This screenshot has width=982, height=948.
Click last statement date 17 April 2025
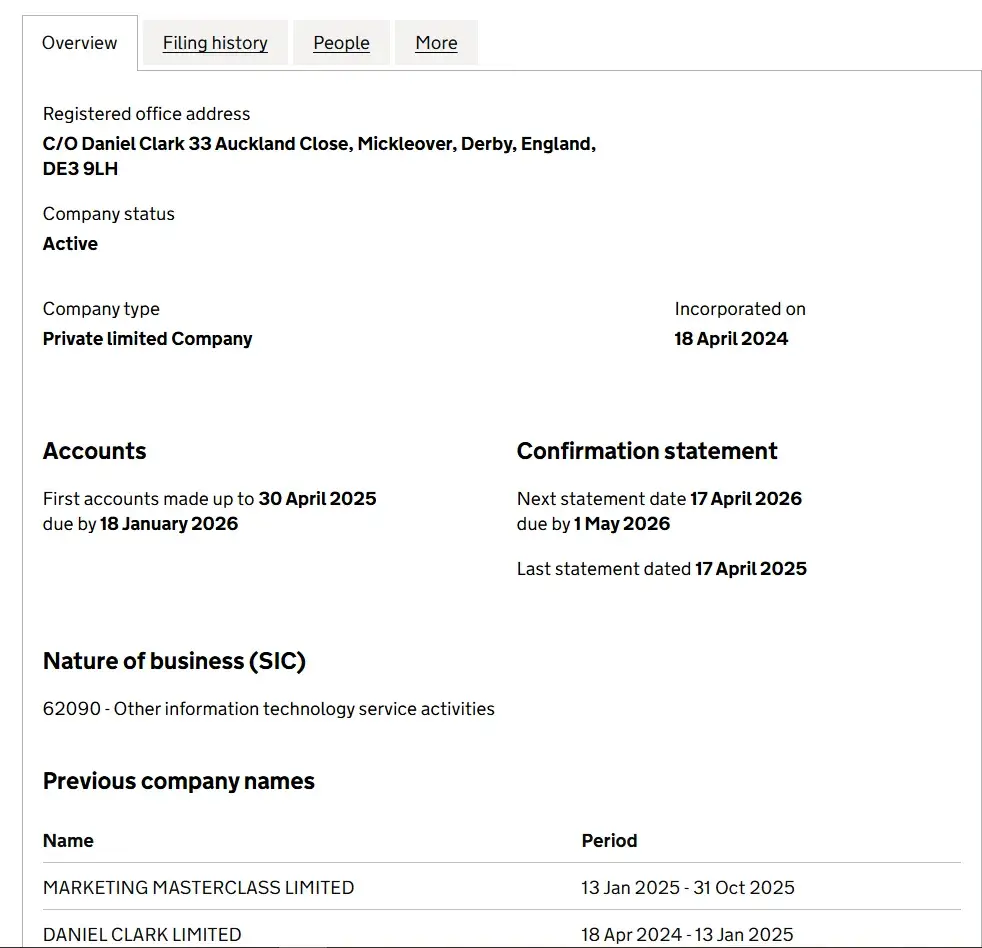click(751, 569)
